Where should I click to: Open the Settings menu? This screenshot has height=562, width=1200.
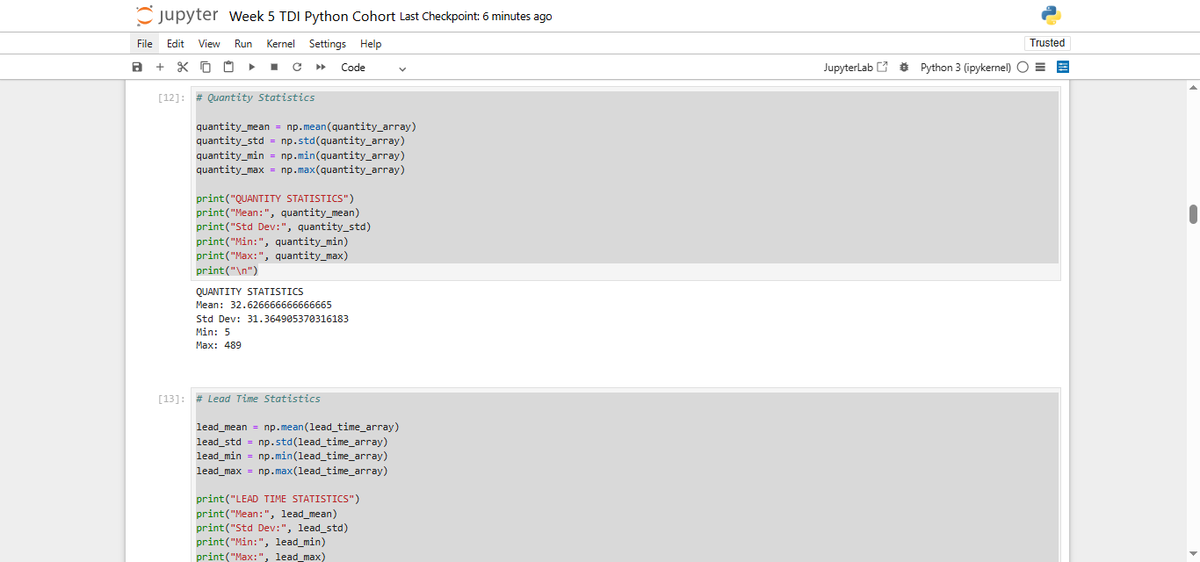[327, 43]
